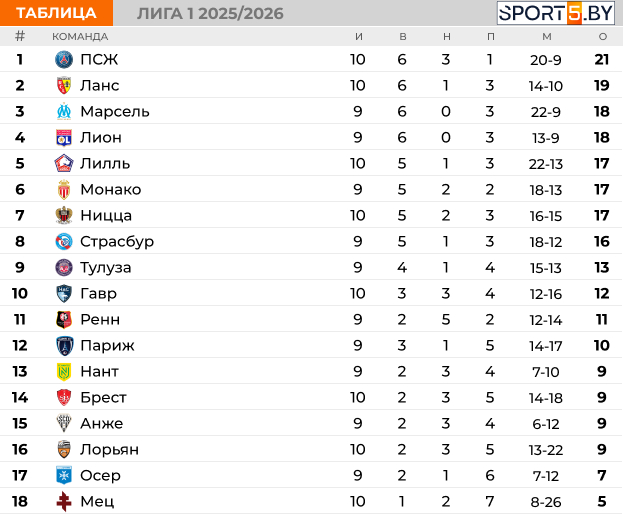623x514 pixels.
Task: Click the PSG club logo
Action: (64, 60)
